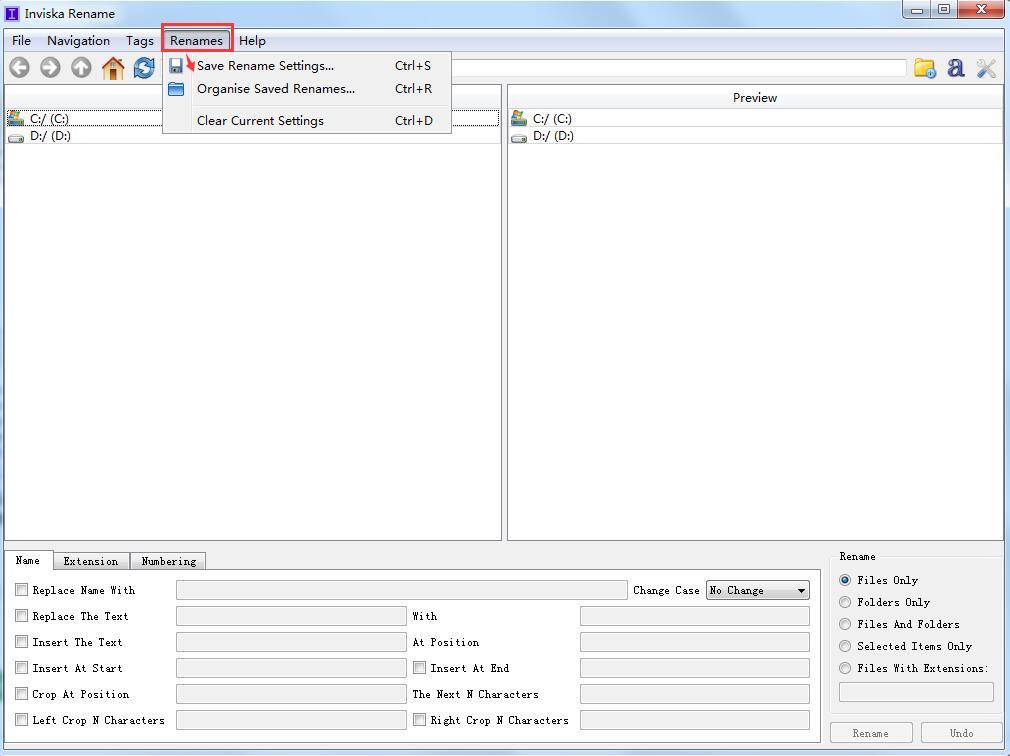Screen dimensions: 1010x756
Task: Enable Insert At Start checkbox
Action: click(21, 668)
